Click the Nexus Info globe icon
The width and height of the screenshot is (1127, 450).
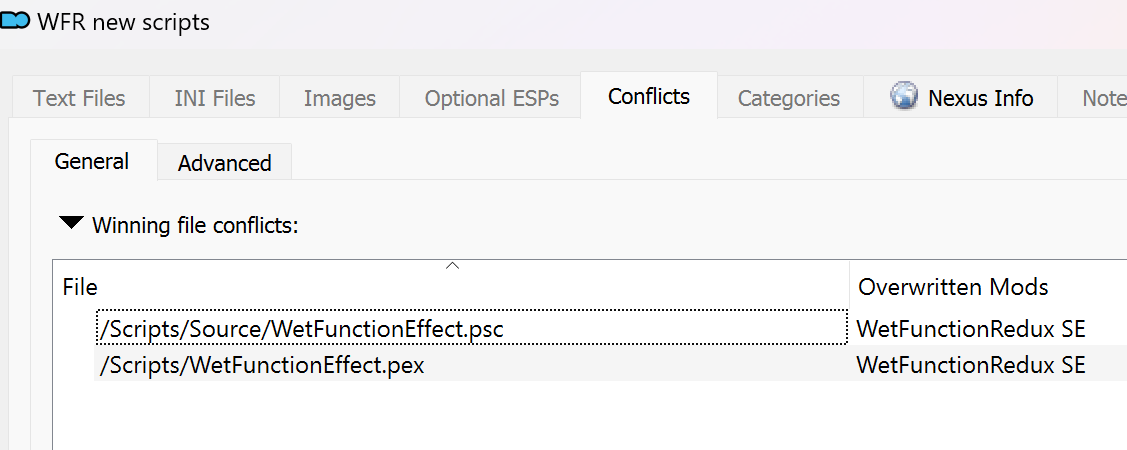(904, 96)
